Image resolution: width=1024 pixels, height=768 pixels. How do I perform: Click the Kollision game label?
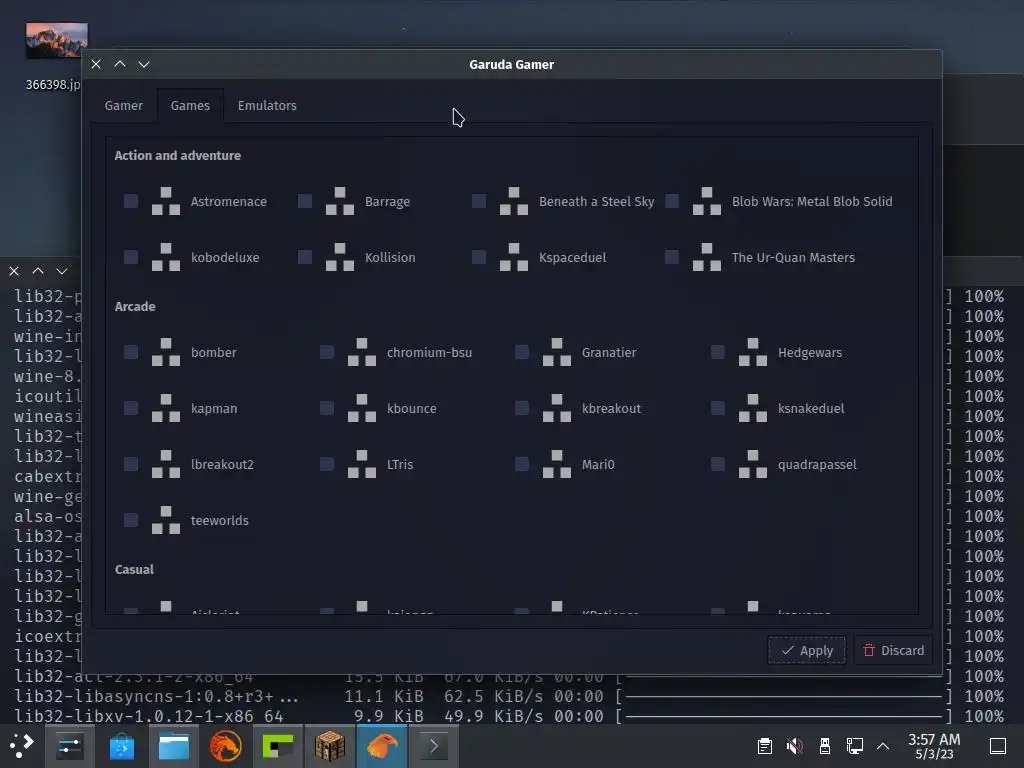click(390, 257)
